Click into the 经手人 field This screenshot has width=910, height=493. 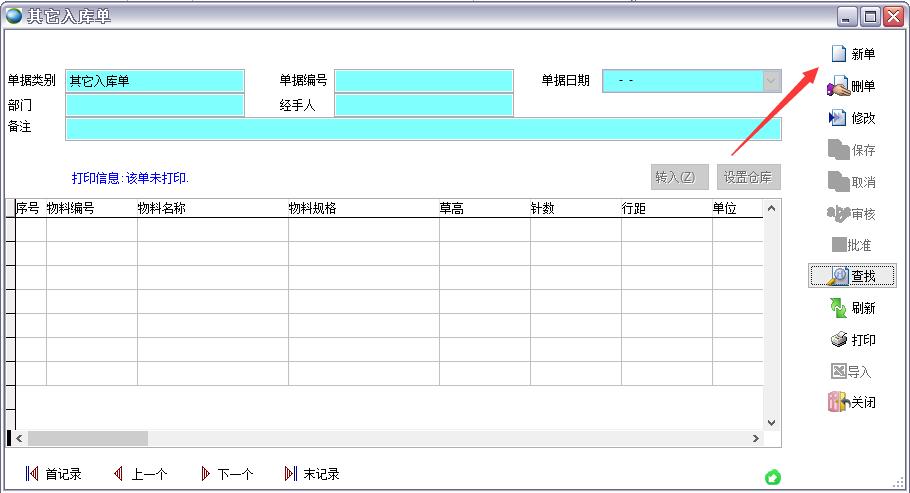point(423,105)
